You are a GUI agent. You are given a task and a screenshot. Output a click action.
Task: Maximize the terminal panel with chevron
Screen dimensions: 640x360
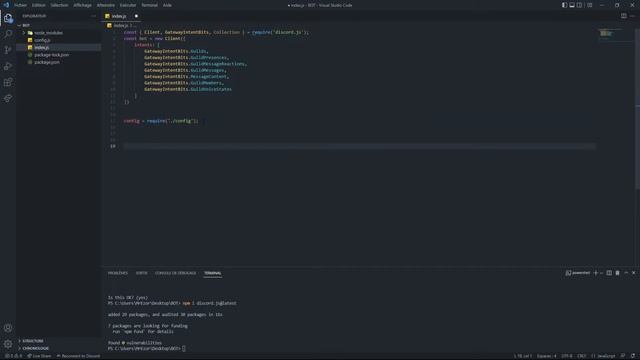click(x=626, y=273)
